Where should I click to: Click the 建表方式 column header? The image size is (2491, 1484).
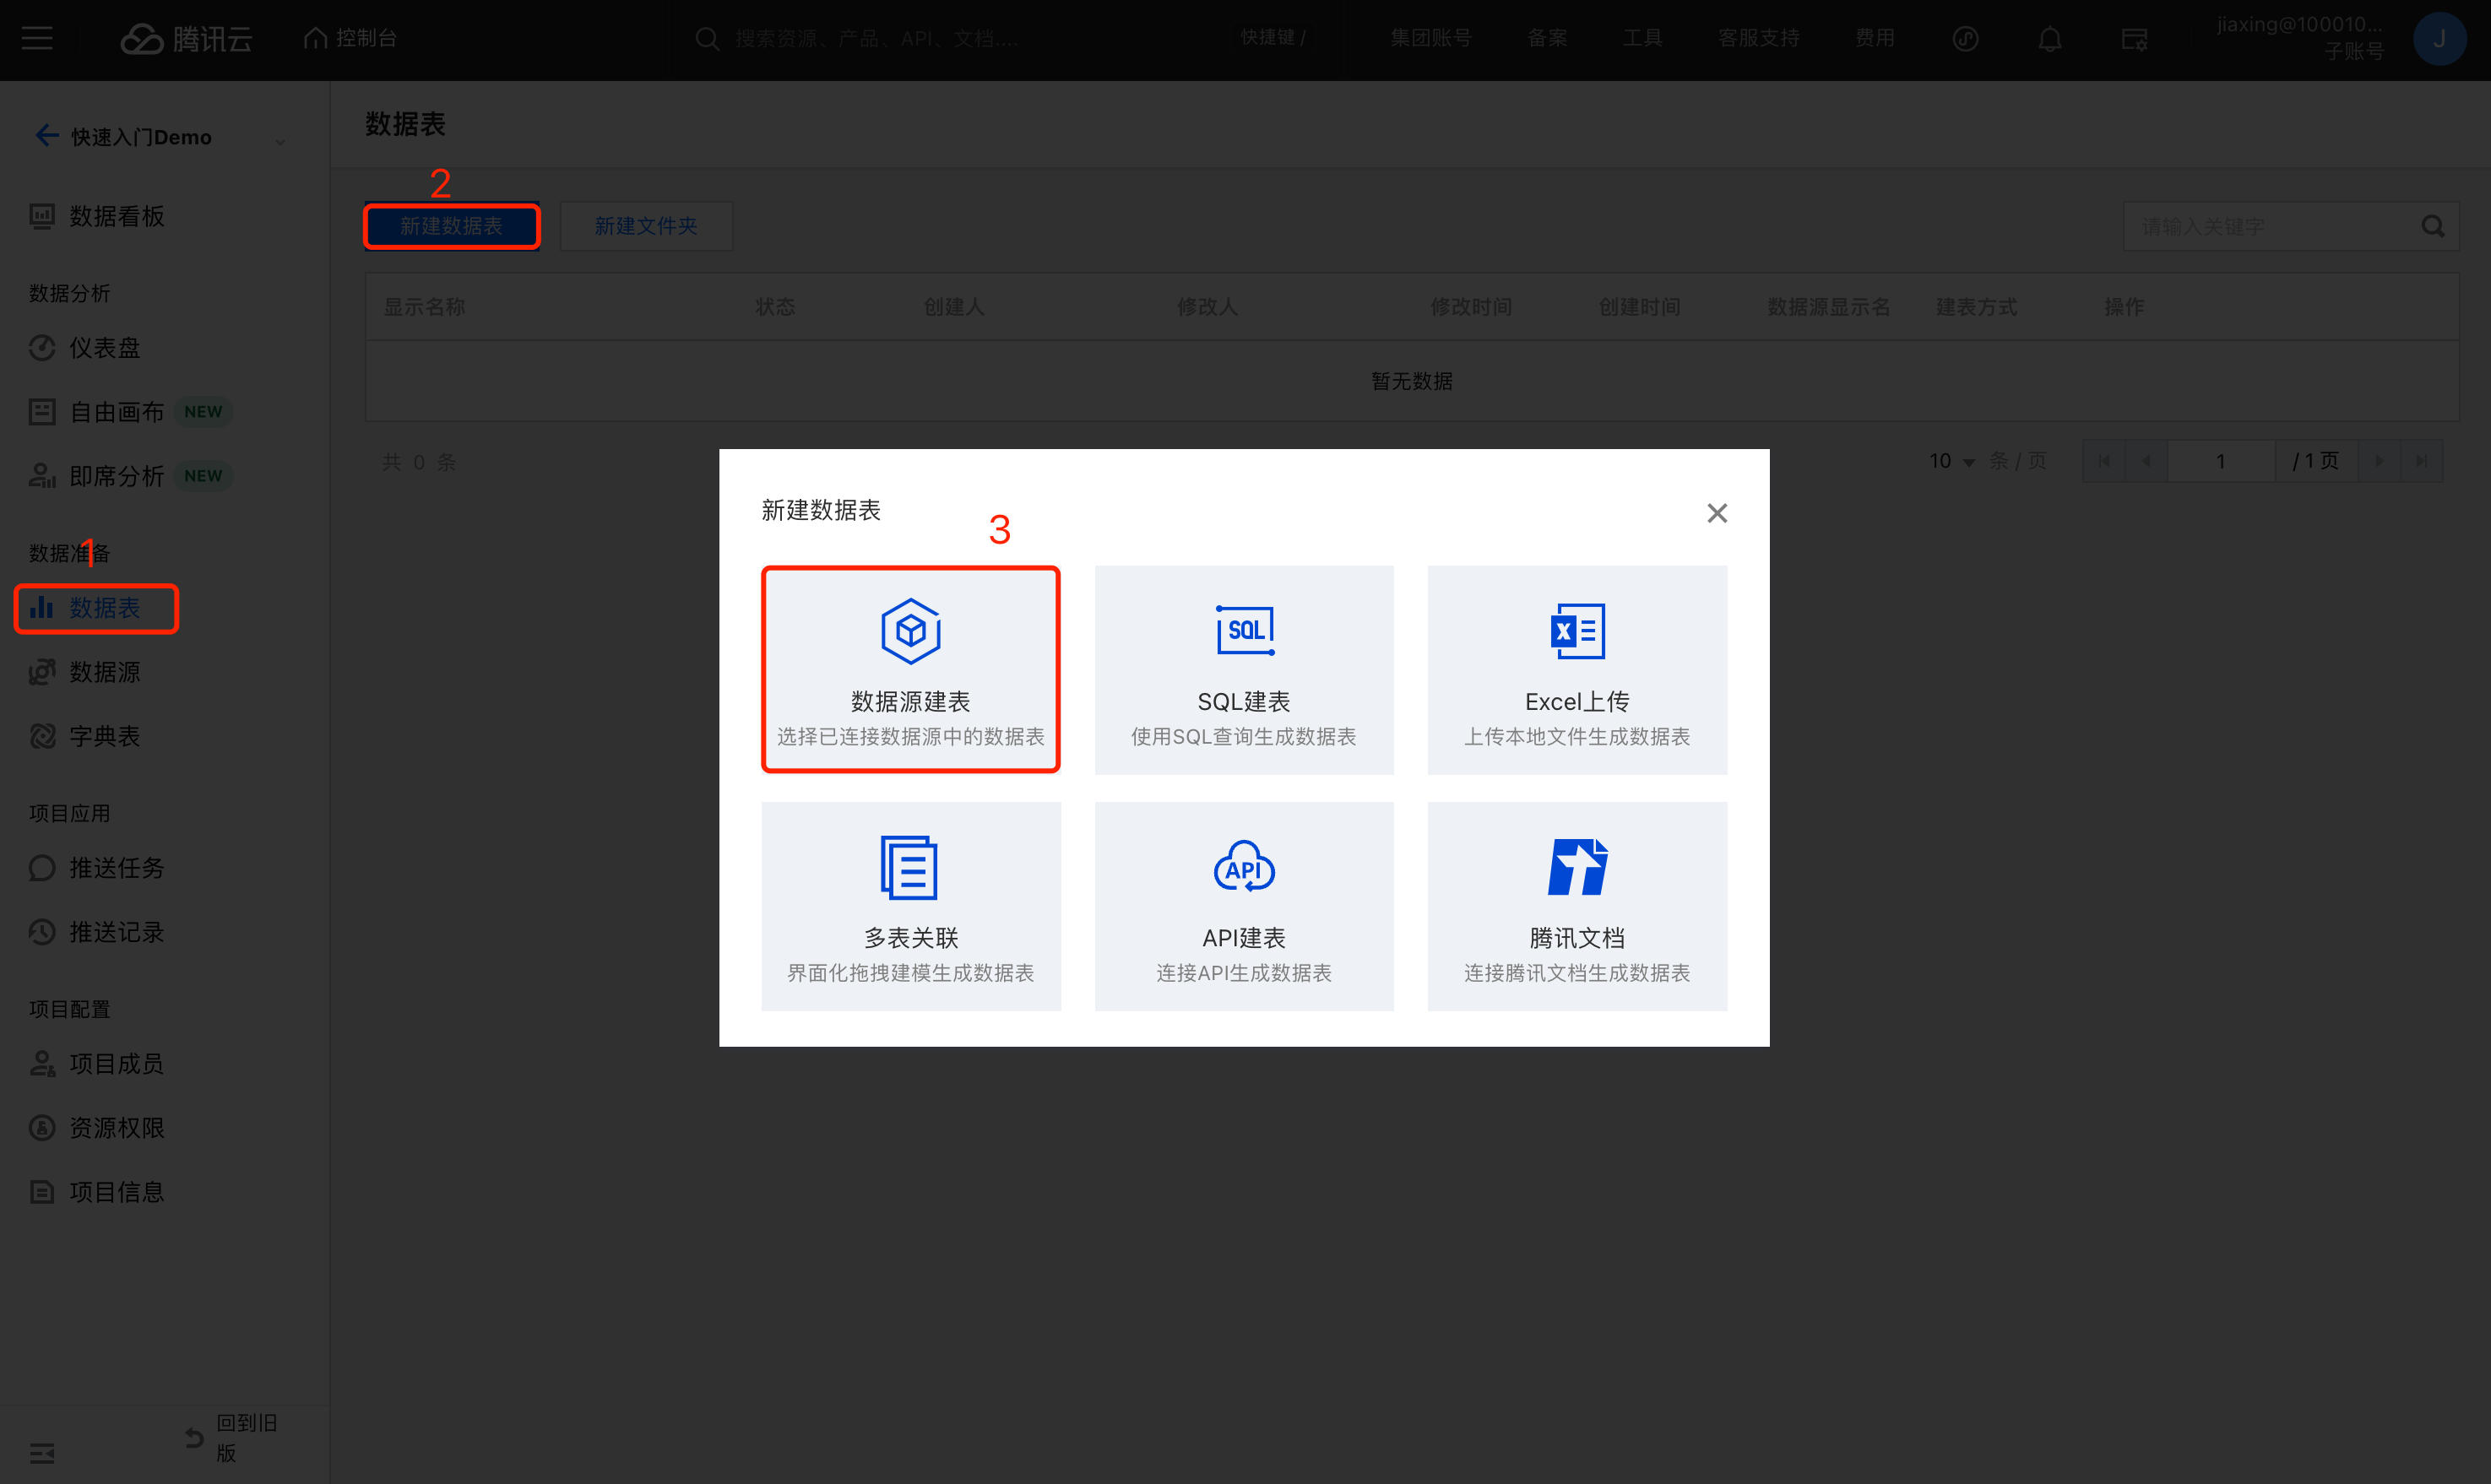click(x=1976, y=307)
